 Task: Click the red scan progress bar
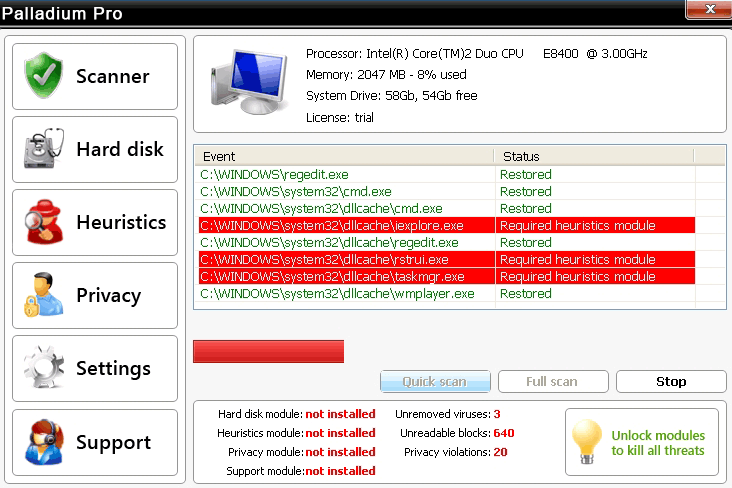268,351
